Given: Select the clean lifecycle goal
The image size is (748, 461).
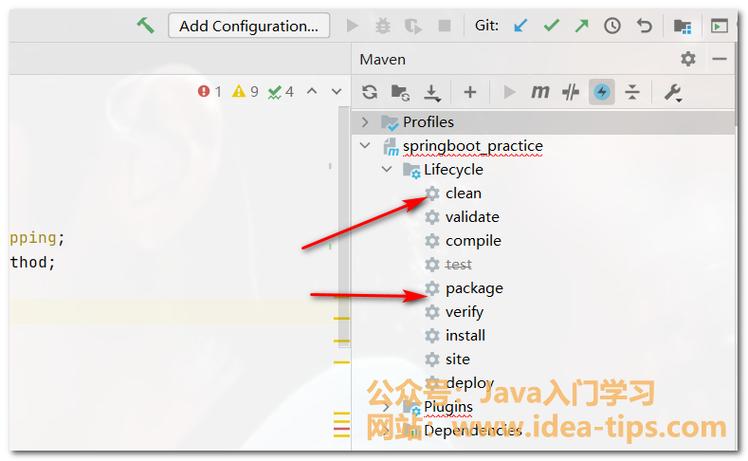Looking at the screenshot, I should click(x=463, y=193).
